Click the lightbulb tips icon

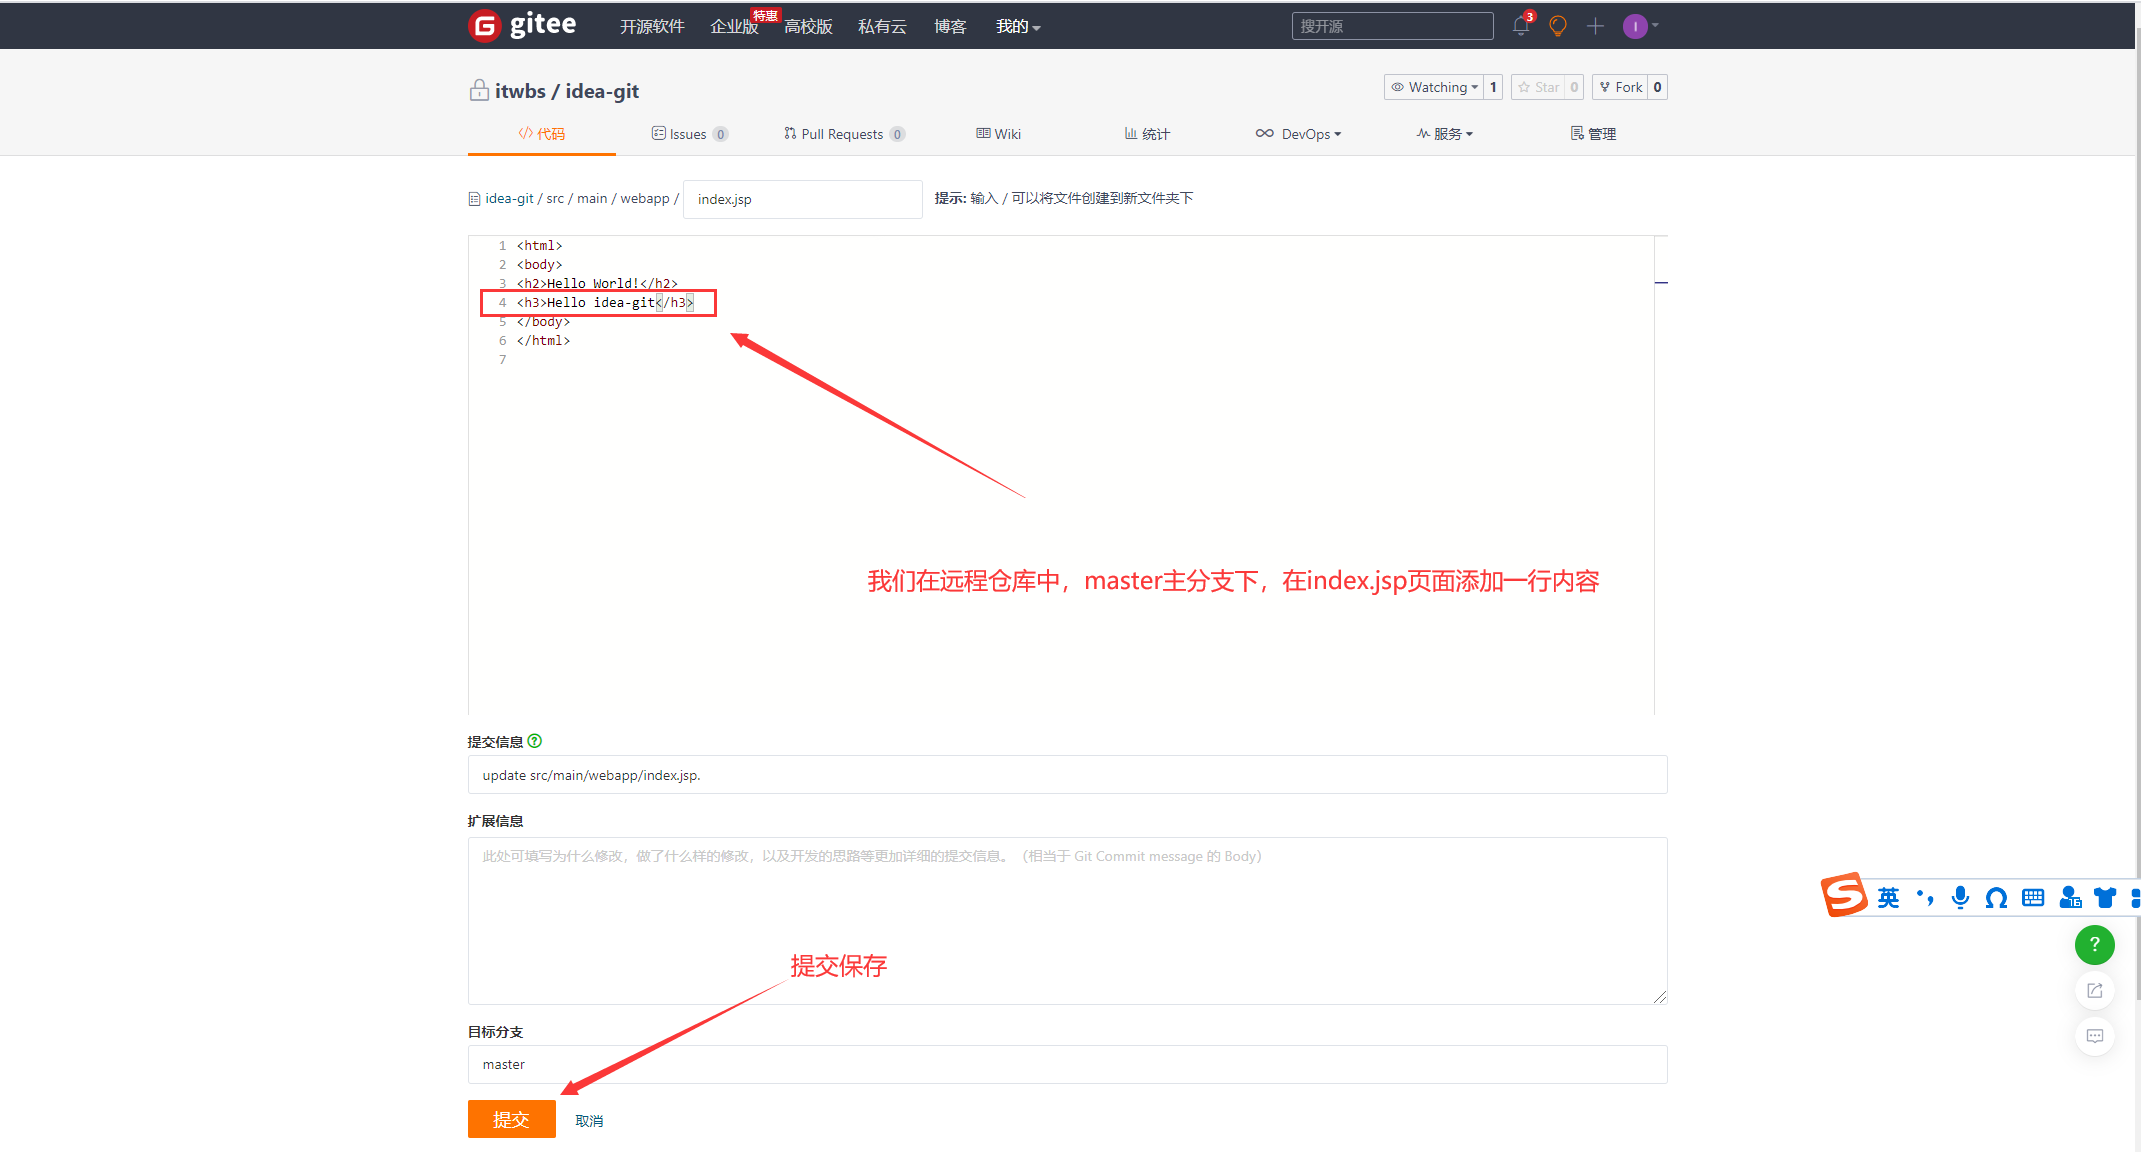(x=1557, y=26)
